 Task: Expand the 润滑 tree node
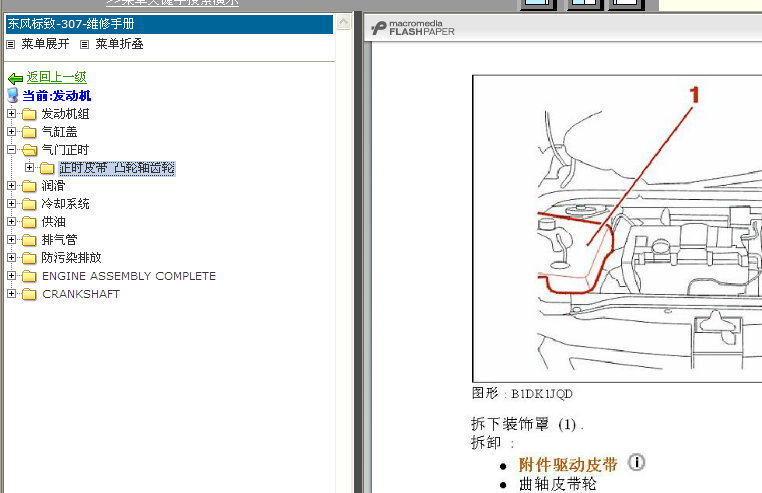click(x=11, y=186)
